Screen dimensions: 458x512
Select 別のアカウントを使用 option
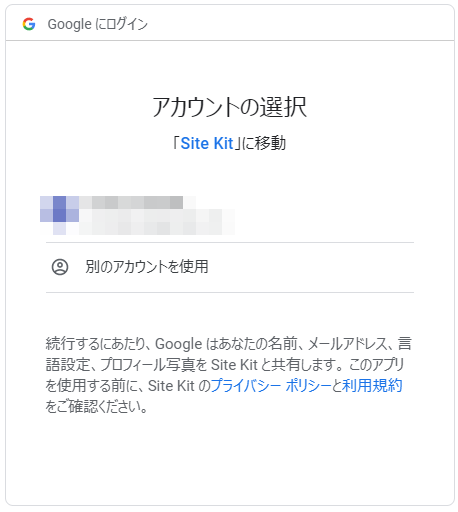(x=230, y=267)
